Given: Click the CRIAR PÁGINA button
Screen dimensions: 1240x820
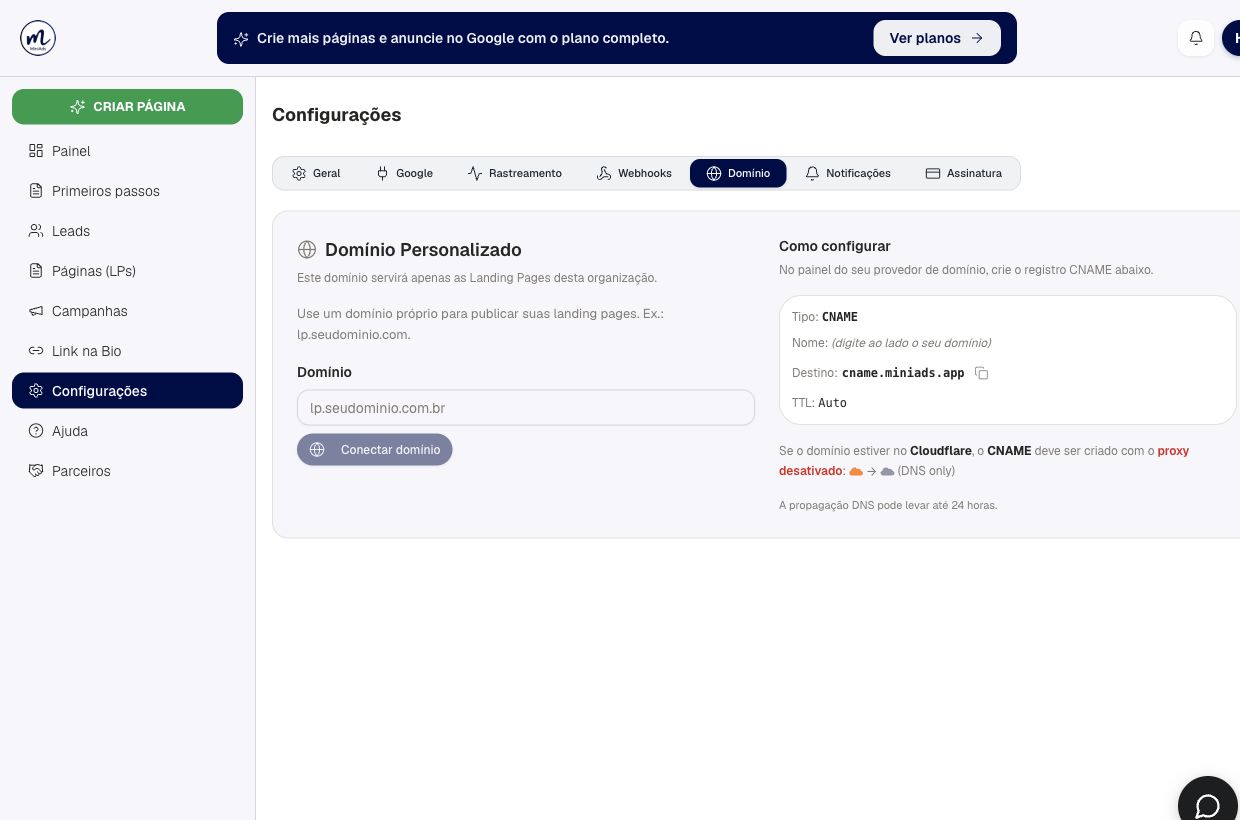Looking at the screenshot, I should pyautogui.click(x=127, y=107).
